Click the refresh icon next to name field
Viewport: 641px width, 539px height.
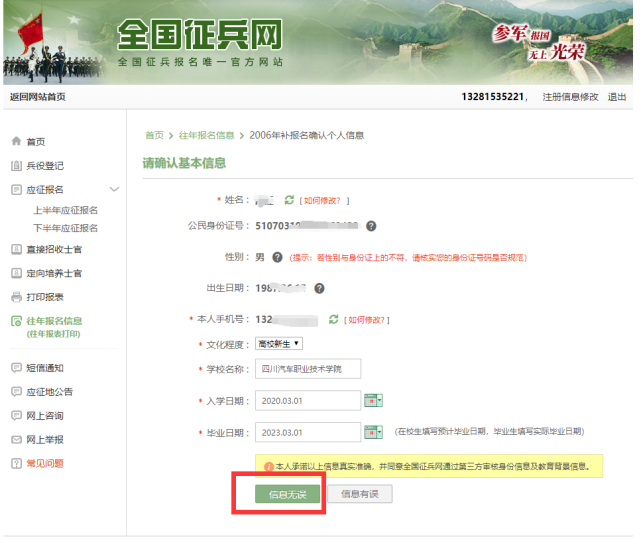289,200
